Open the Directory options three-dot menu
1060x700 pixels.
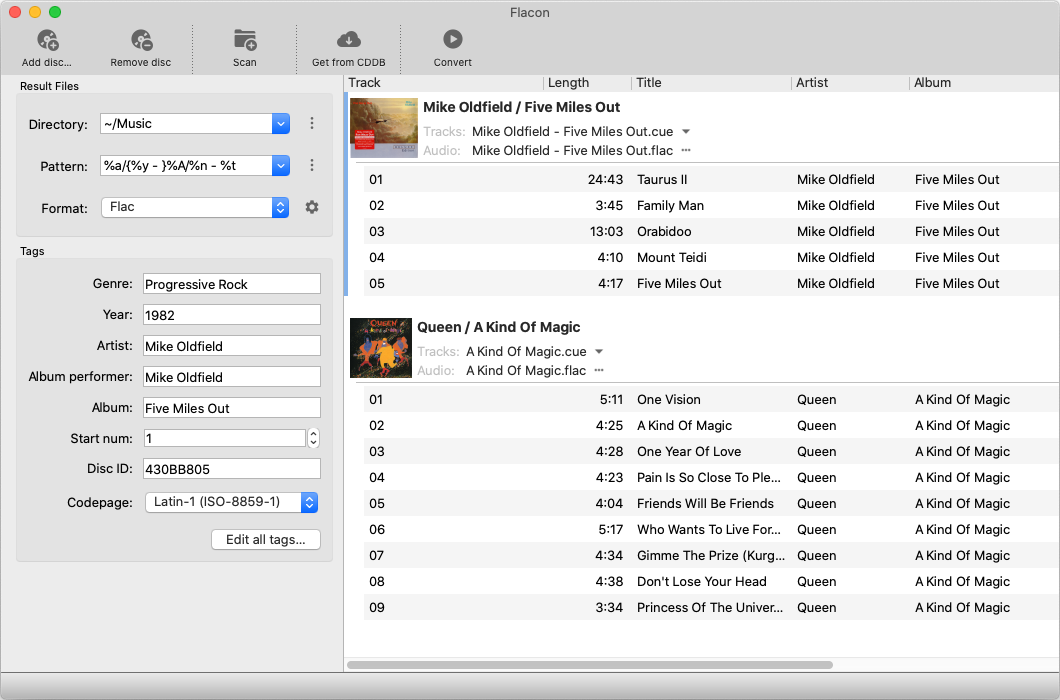pos(312,124)
